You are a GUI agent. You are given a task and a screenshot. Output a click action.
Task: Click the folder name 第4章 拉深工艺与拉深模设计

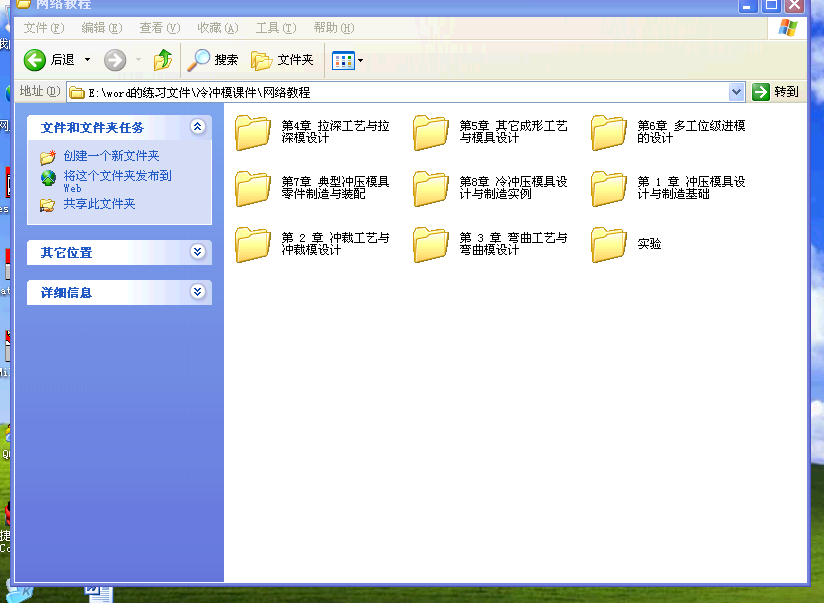click(x=335, y=132)
